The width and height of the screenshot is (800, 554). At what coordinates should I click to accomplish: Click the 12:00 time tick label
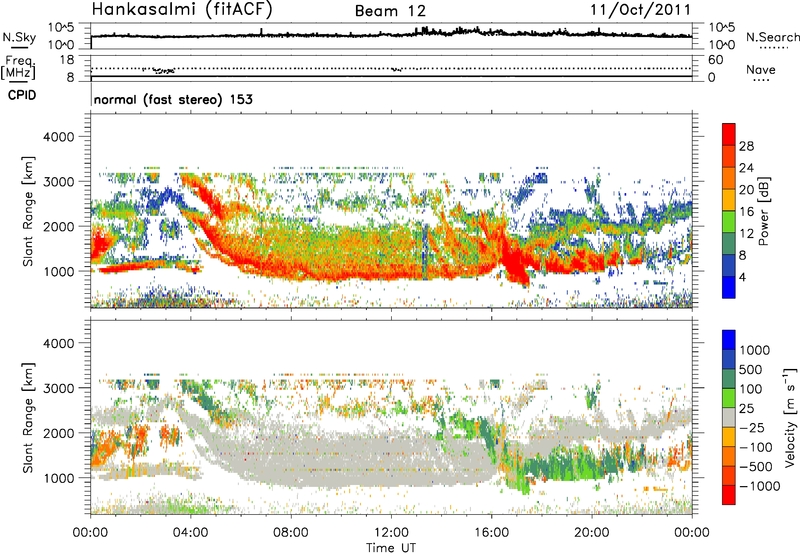click(x=391, y=533)
